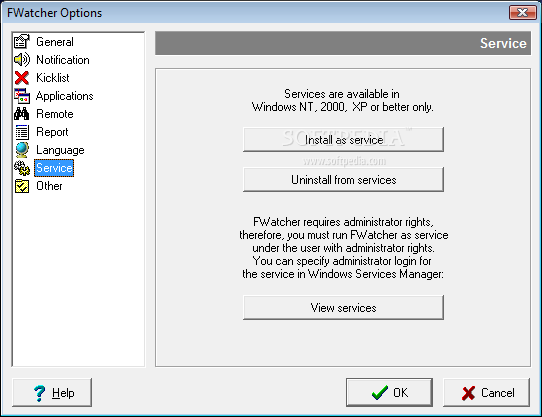Click the General notepad icon

21,42
